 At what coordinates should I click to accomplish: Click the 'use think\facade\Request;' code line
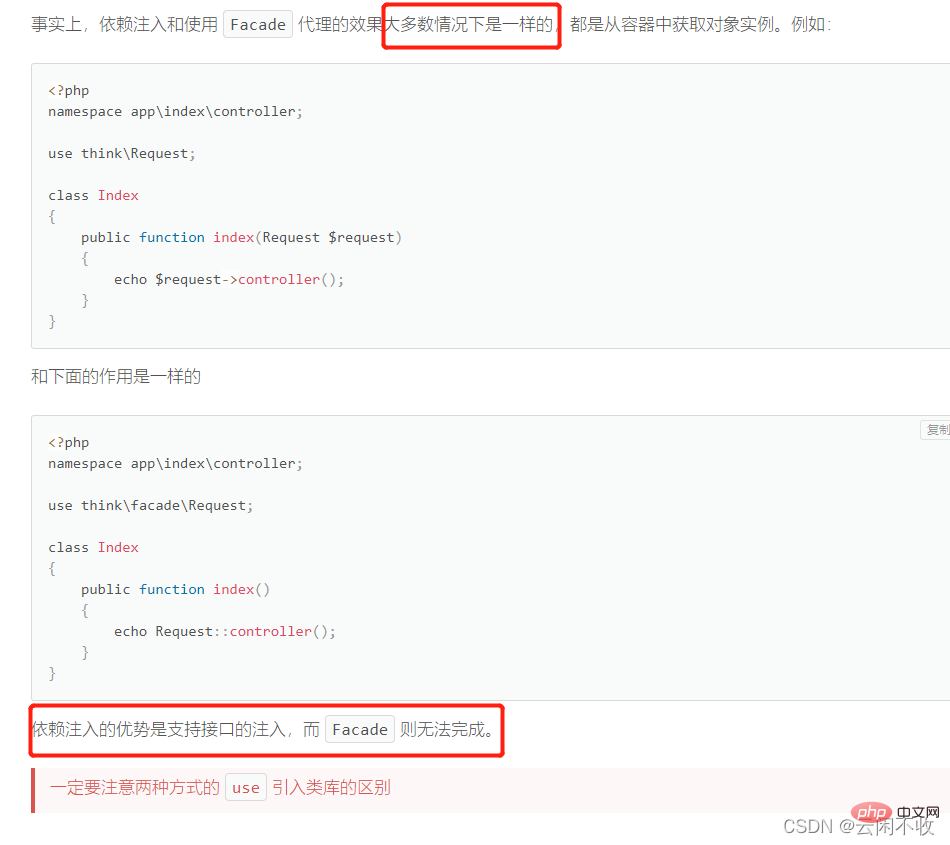tap(150, 505)
